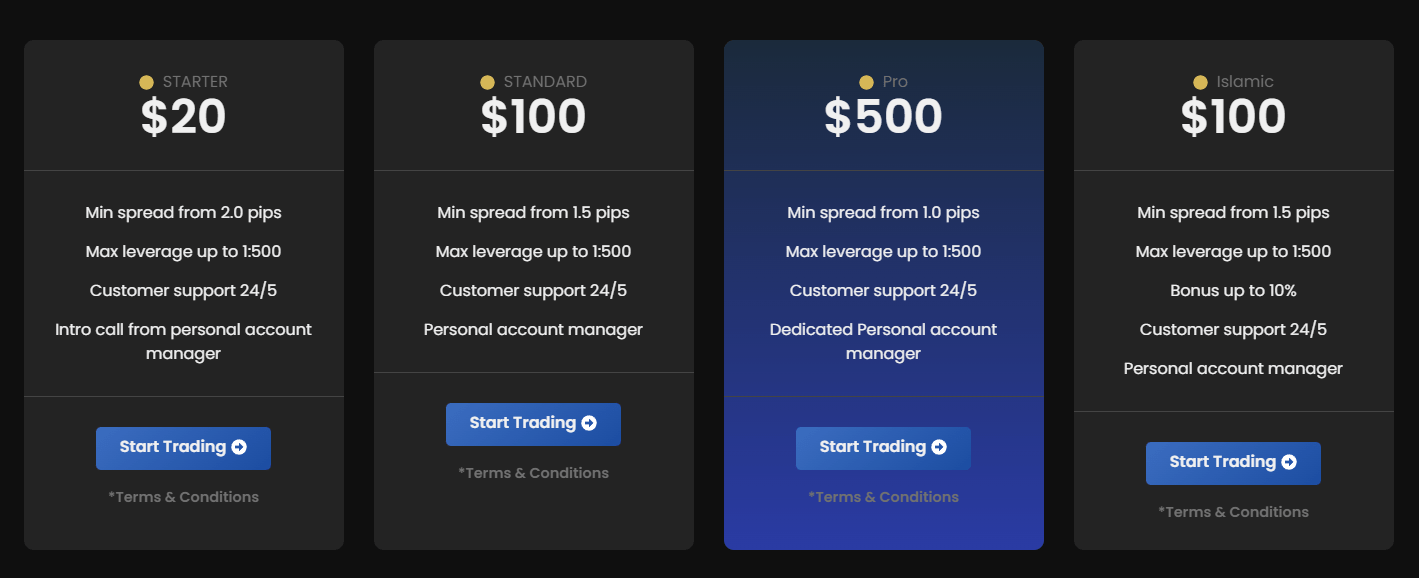Image resolution: width=1419 pixels, height=578 pixels.
Task: Click the yellow dot beside Islamic label
Action: pos(1200,82)
